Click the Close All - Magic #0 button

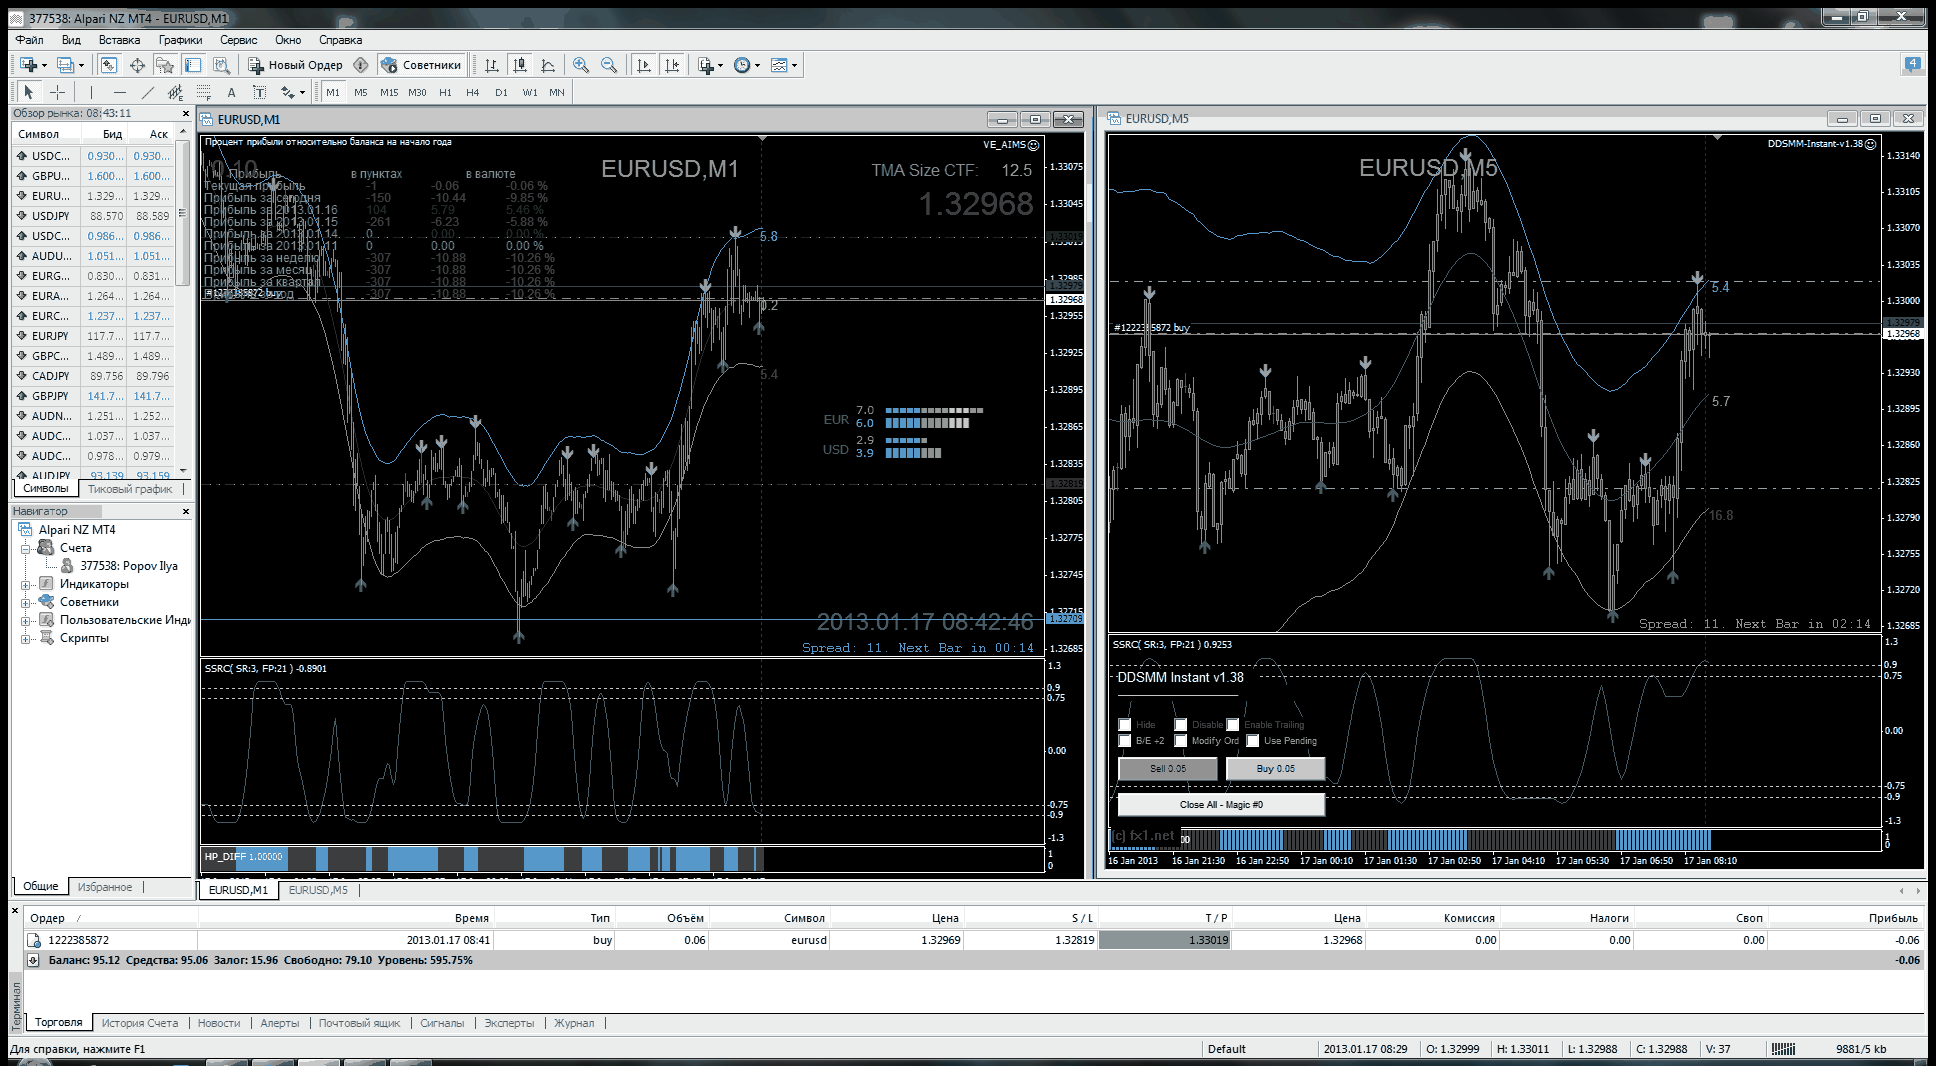(1221, 804)
